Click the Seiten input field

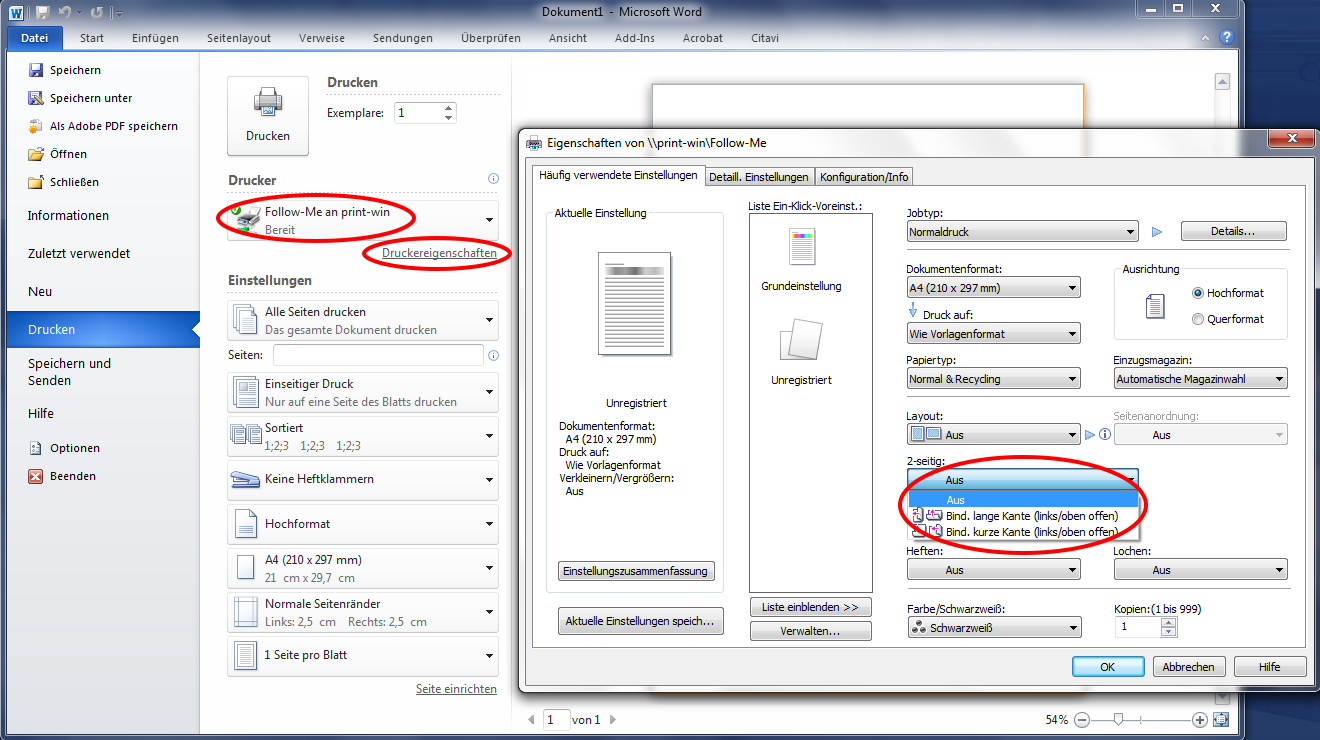378,355
